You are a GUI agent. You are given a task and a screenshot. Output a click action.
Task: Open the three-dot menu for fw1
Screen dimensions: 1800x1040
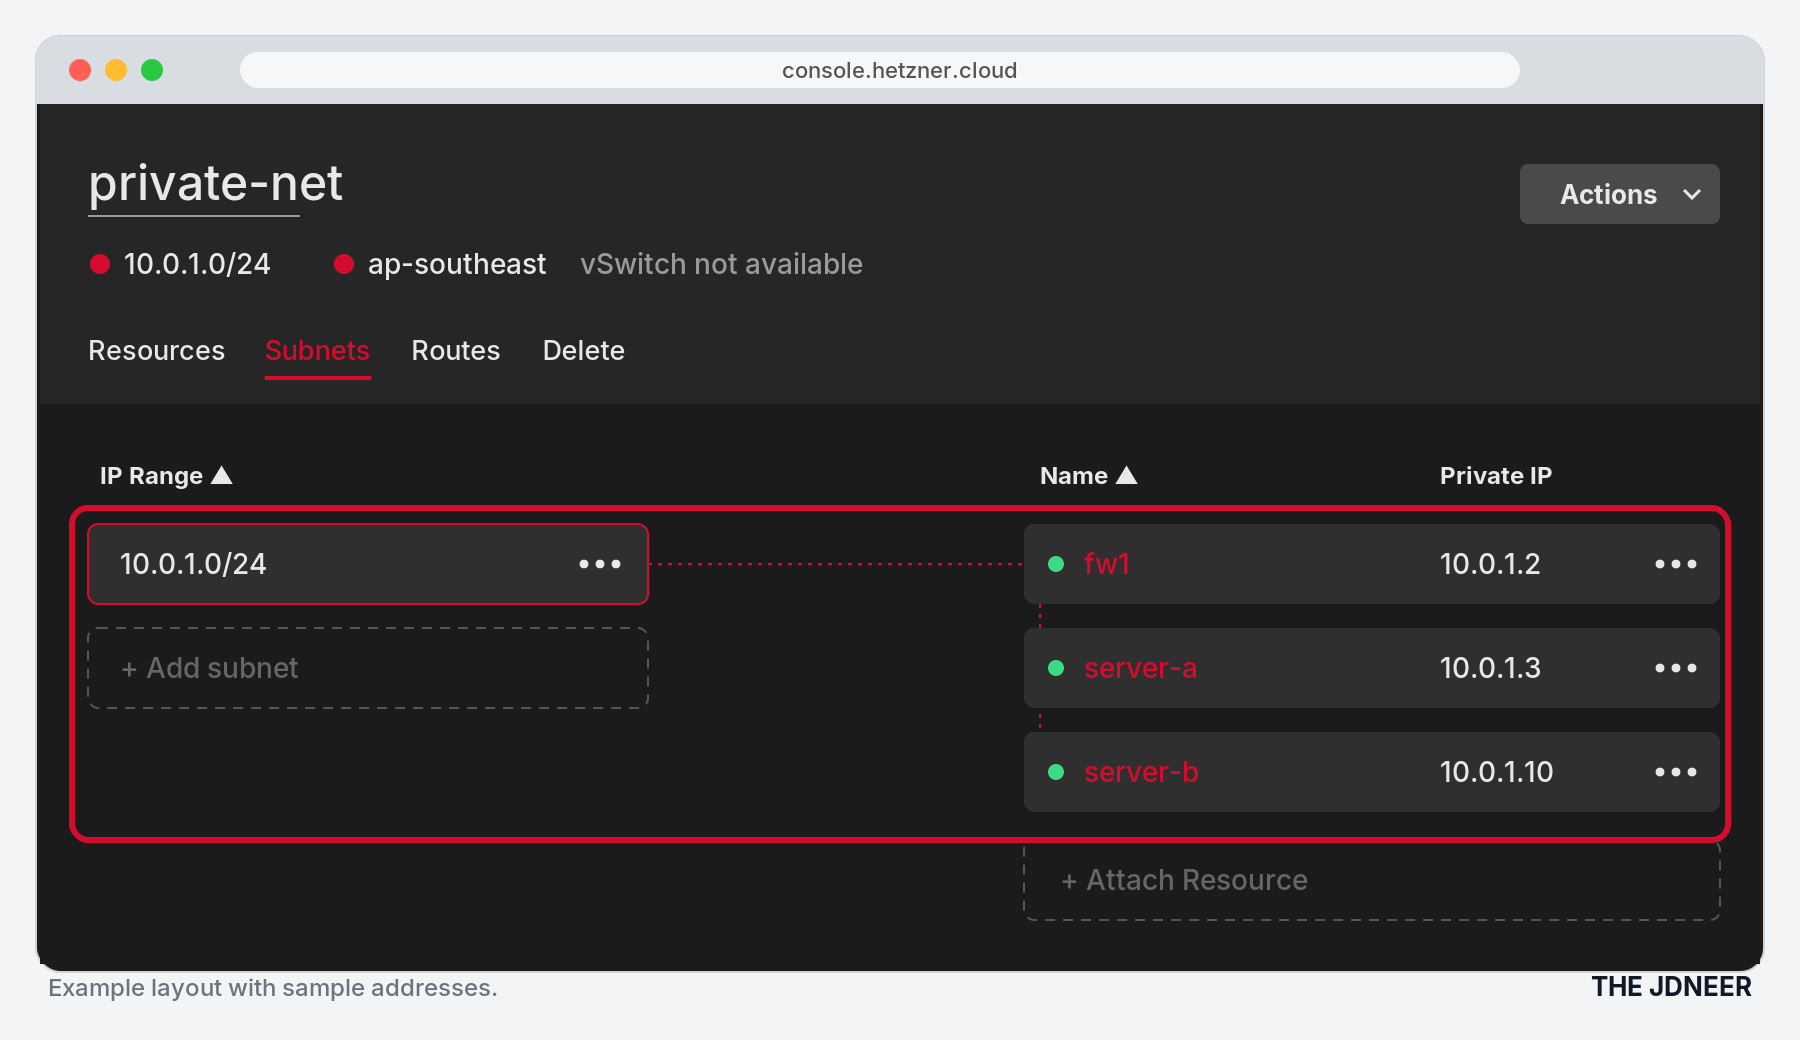pos(1676,564)
